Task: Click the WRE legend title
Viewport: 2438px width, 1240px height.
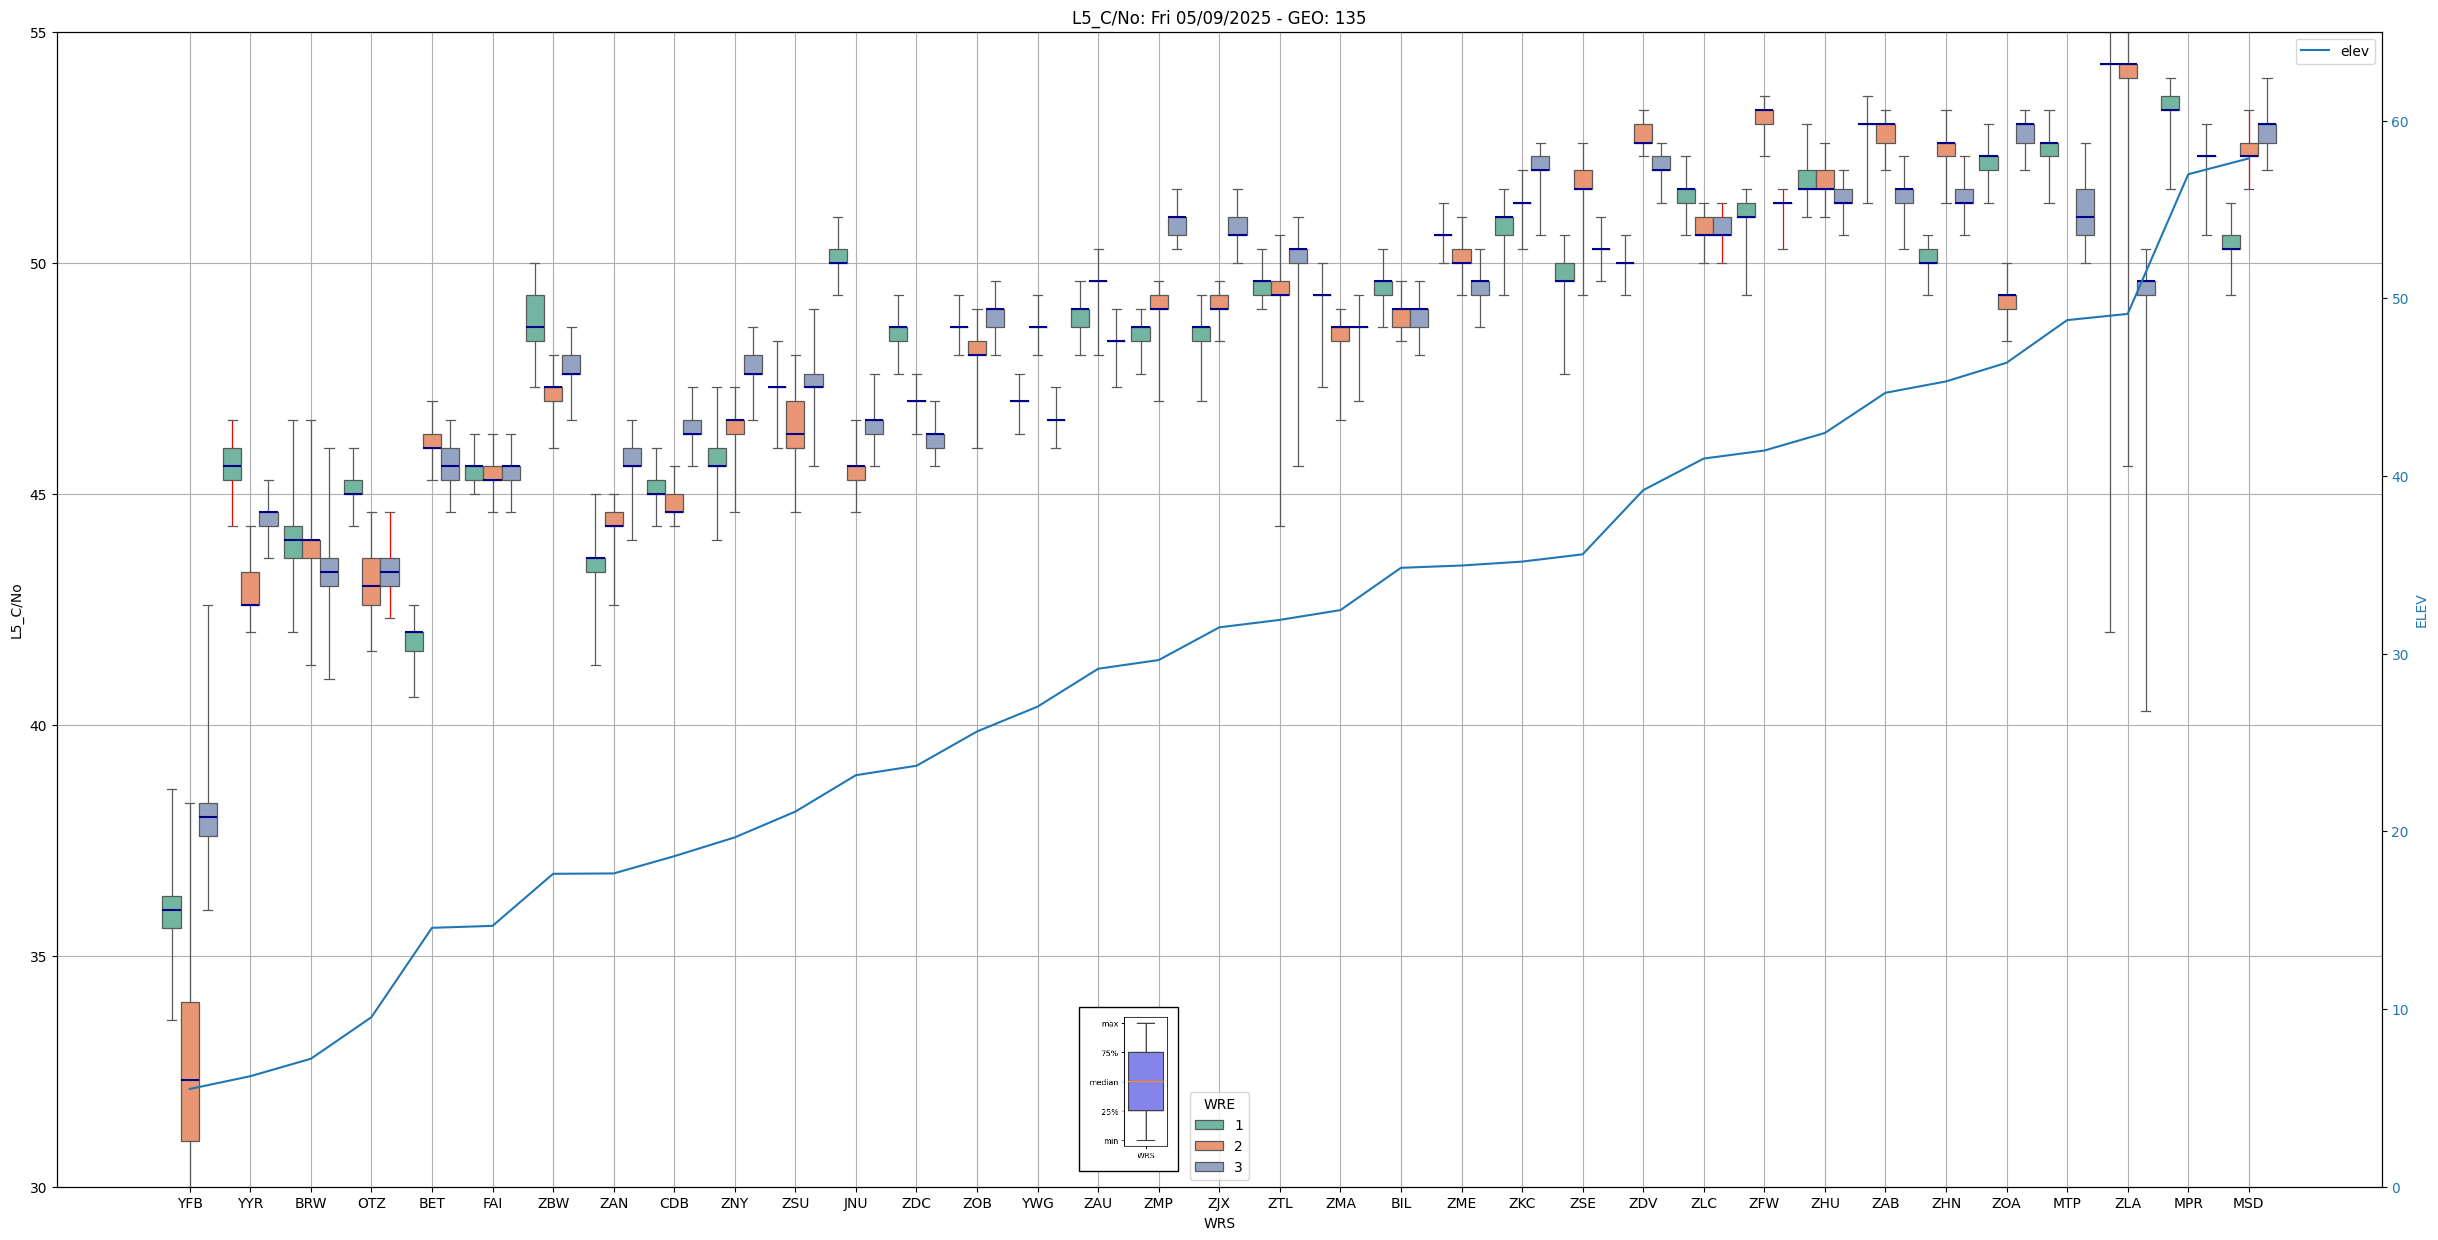Action: (1218, 1104)
